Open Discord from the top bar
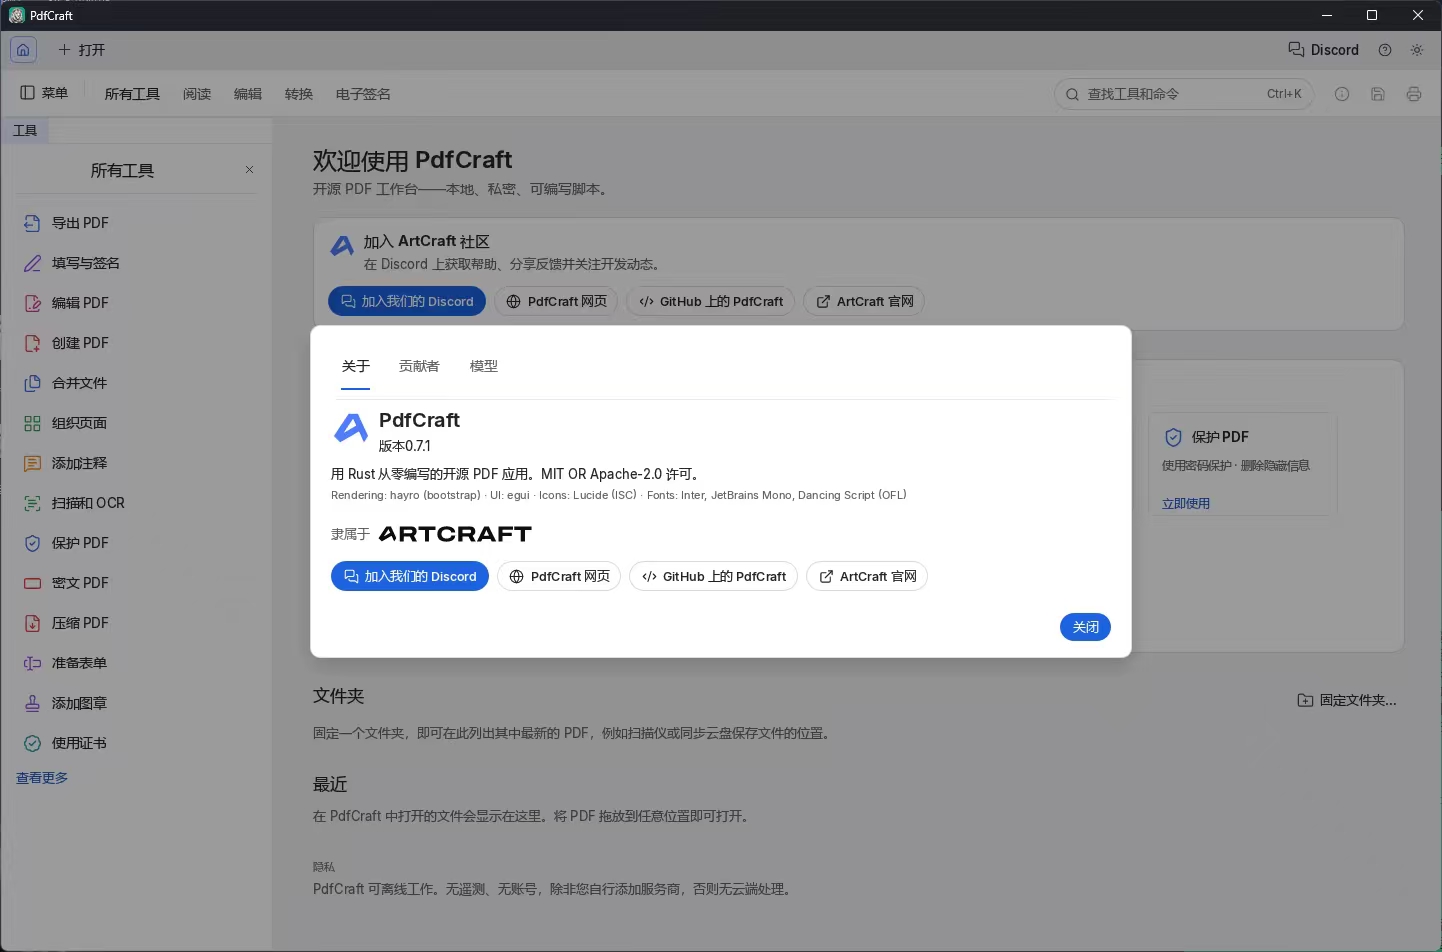The height and width of the screenshot is (952, 1442). 1323,50
